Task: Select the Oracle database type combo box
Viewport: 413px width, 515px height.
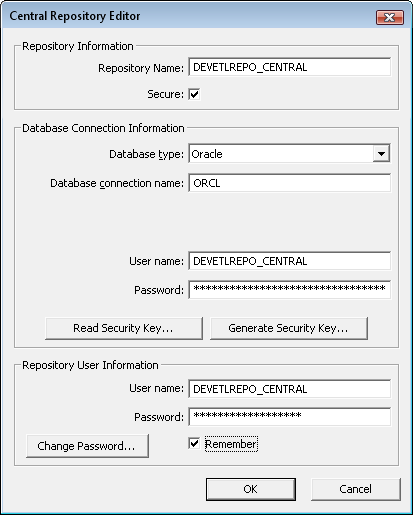Action: point(289,154)
